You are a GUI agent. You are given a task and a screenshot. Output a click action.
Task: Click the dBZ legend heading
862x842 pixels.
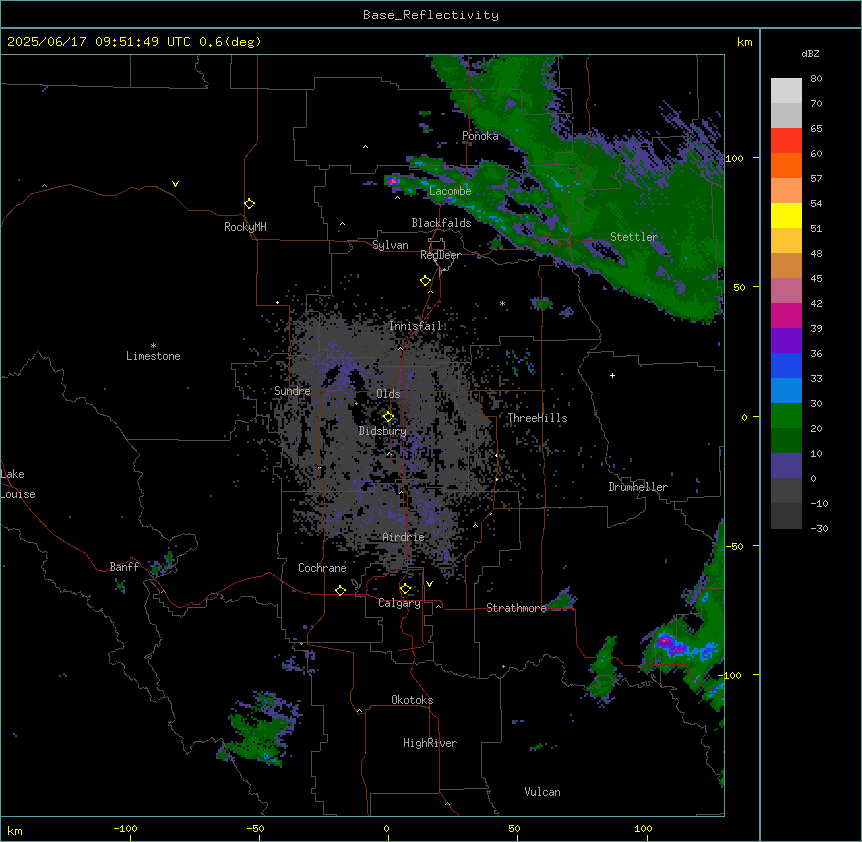point(810,54)
